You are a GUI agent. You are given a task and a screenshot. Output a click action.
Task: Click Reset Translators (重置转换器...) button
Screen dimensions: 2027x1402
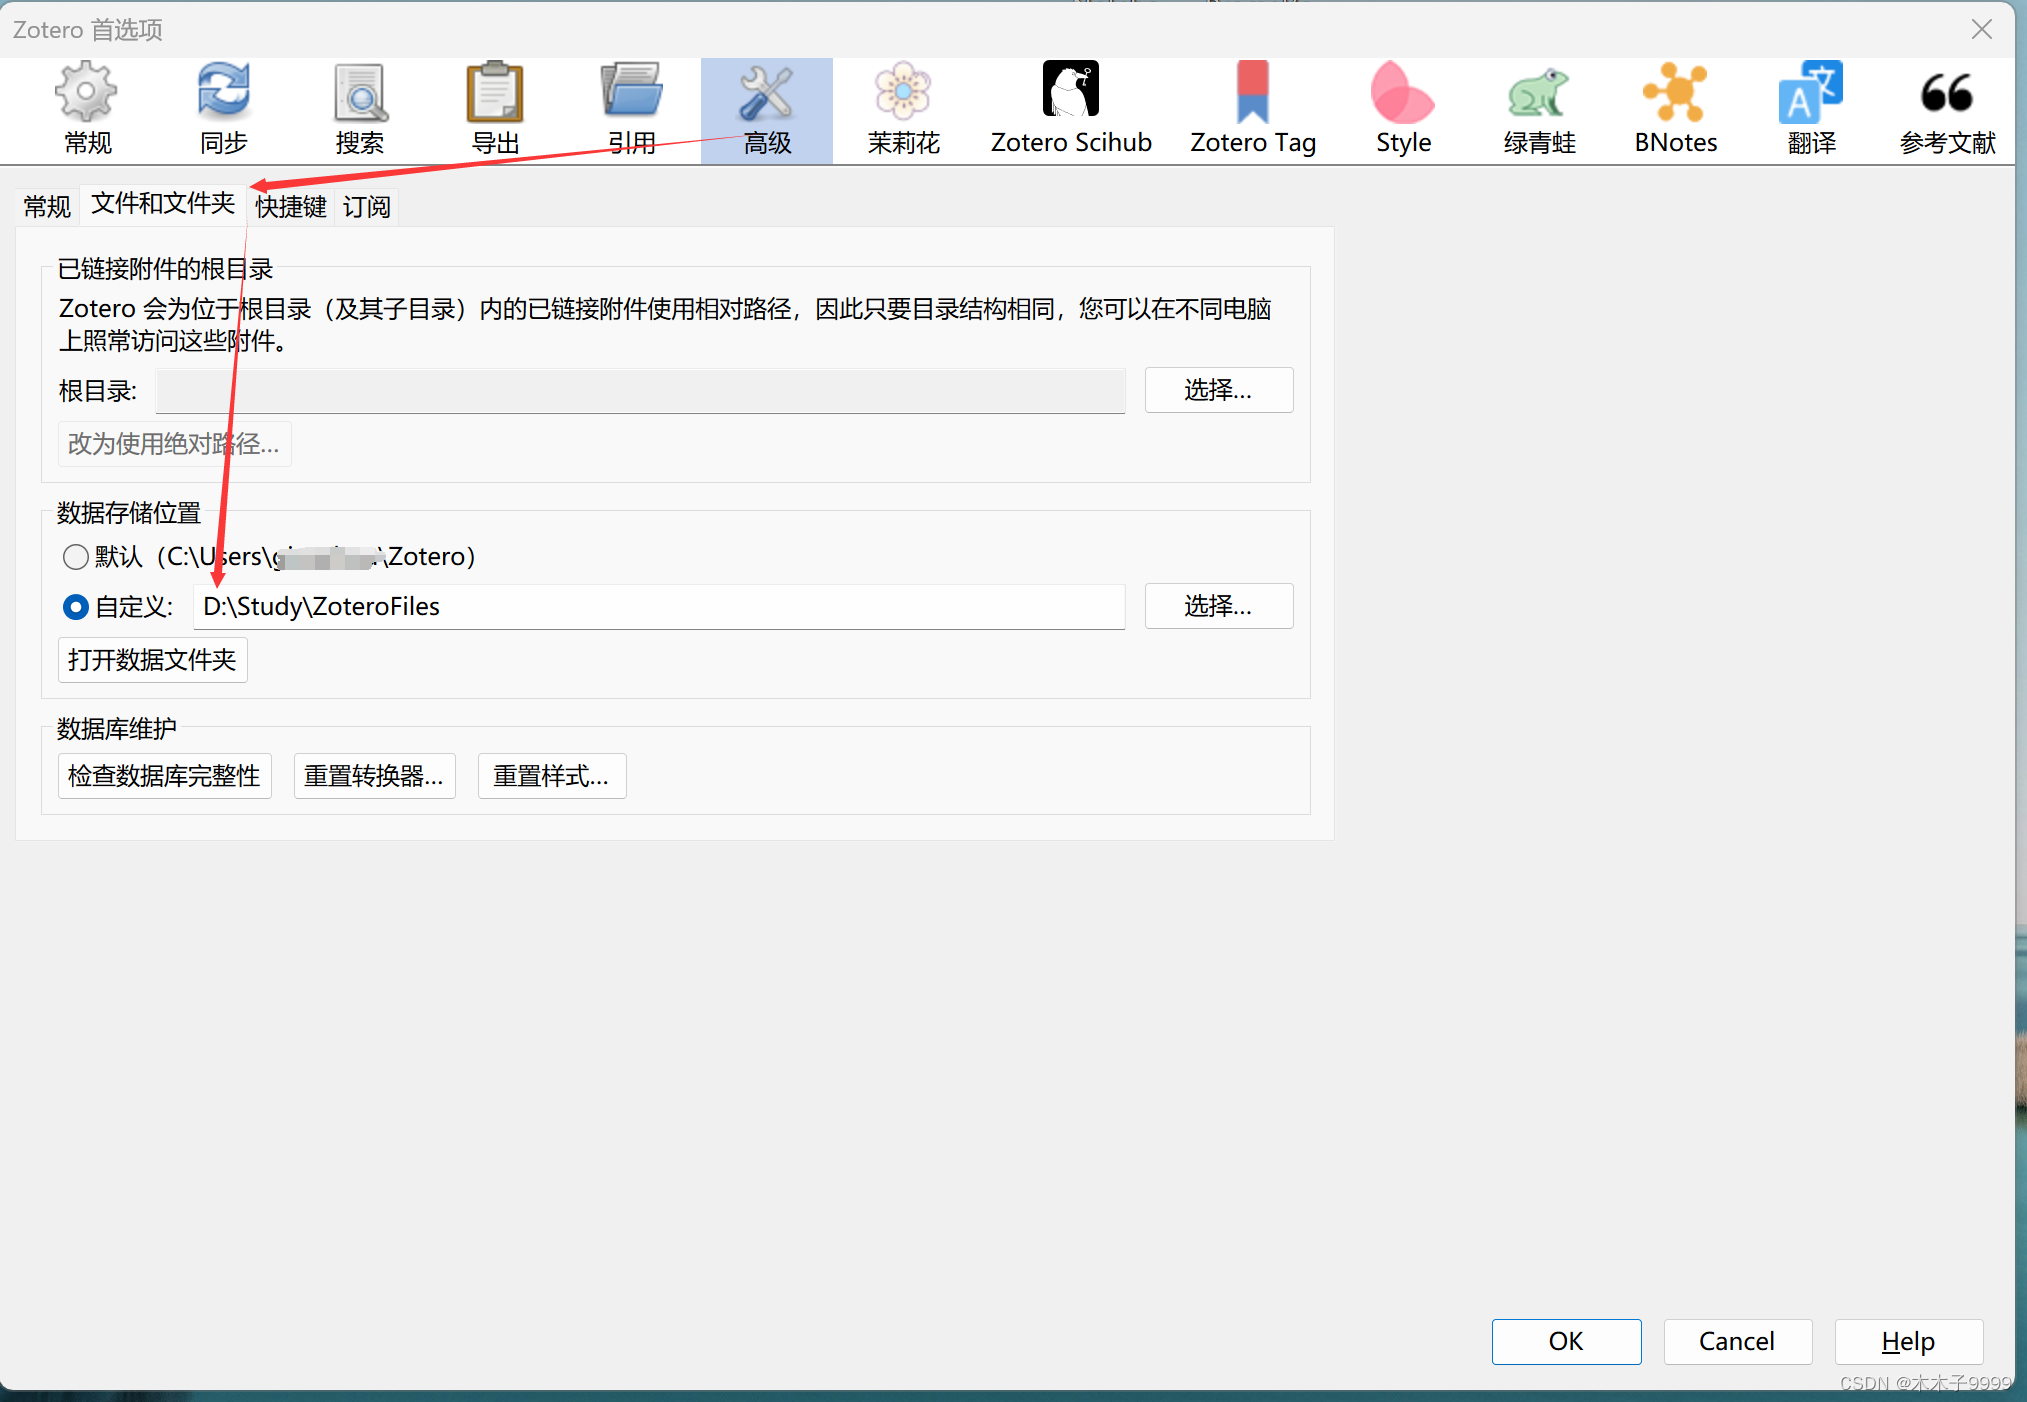tap(374, 776)
